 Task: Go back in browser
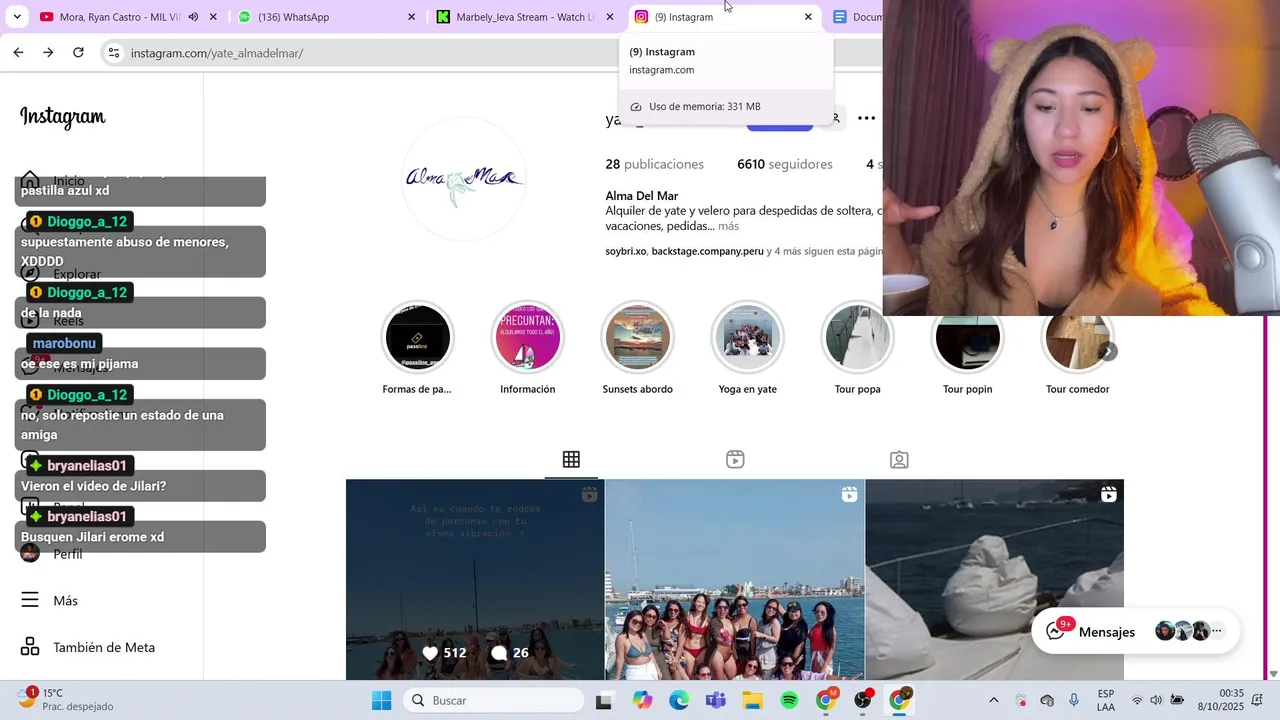18,53
